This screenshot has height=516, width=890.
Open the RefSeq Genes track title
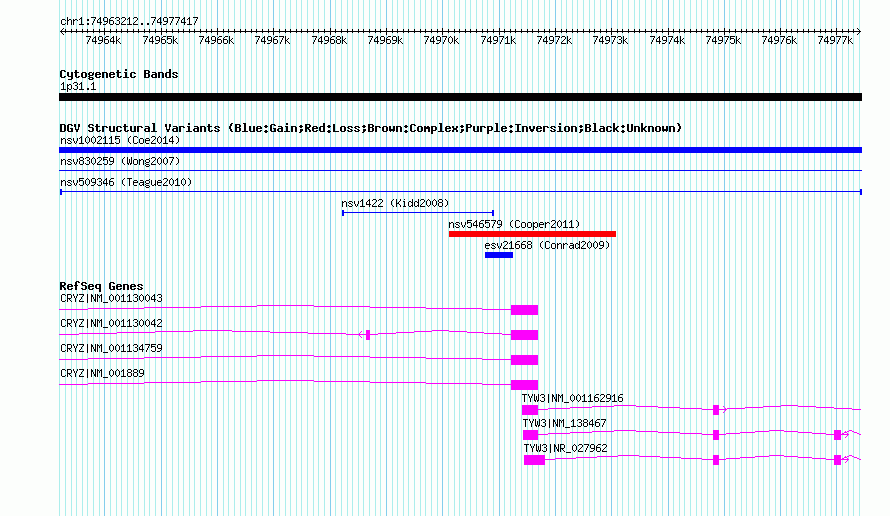pos(101,286)
